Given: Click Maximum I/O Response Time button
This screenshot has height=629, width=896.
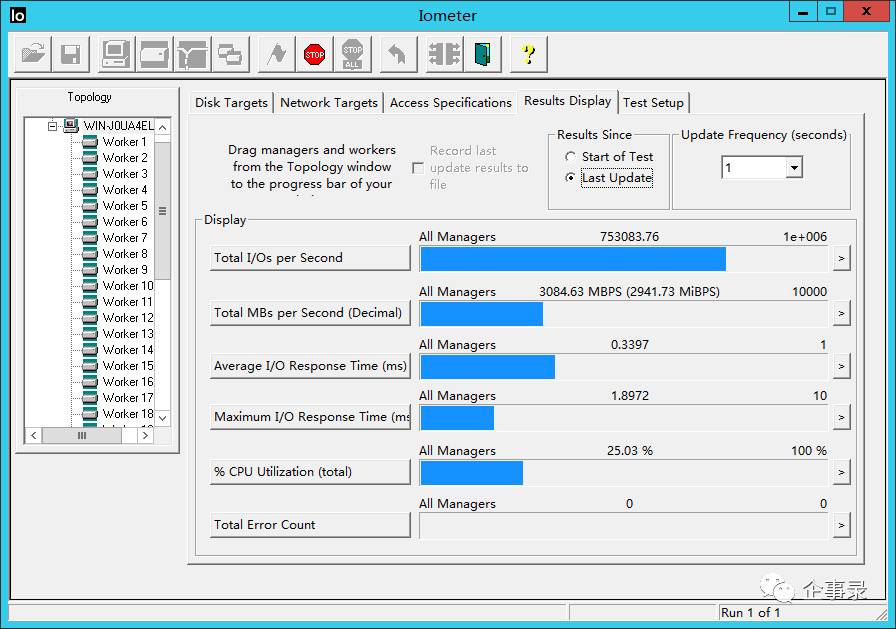Looking at the screenshot, I should [310, 416].
